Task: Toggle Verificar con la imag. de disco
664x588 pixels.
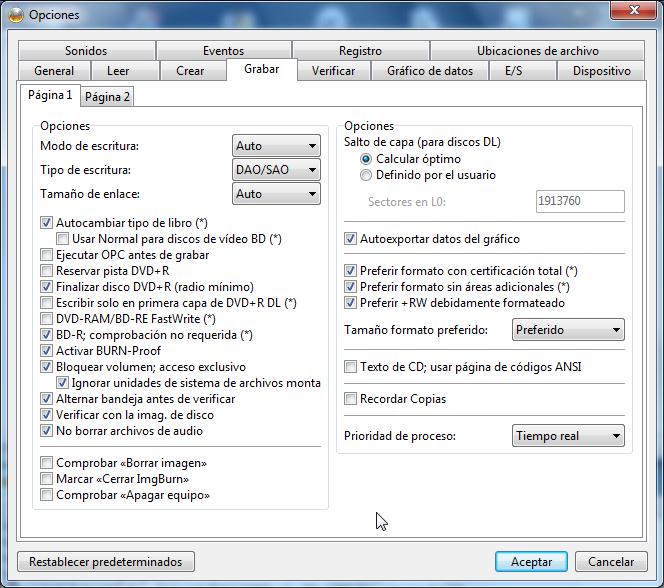Action: [46, 415]
